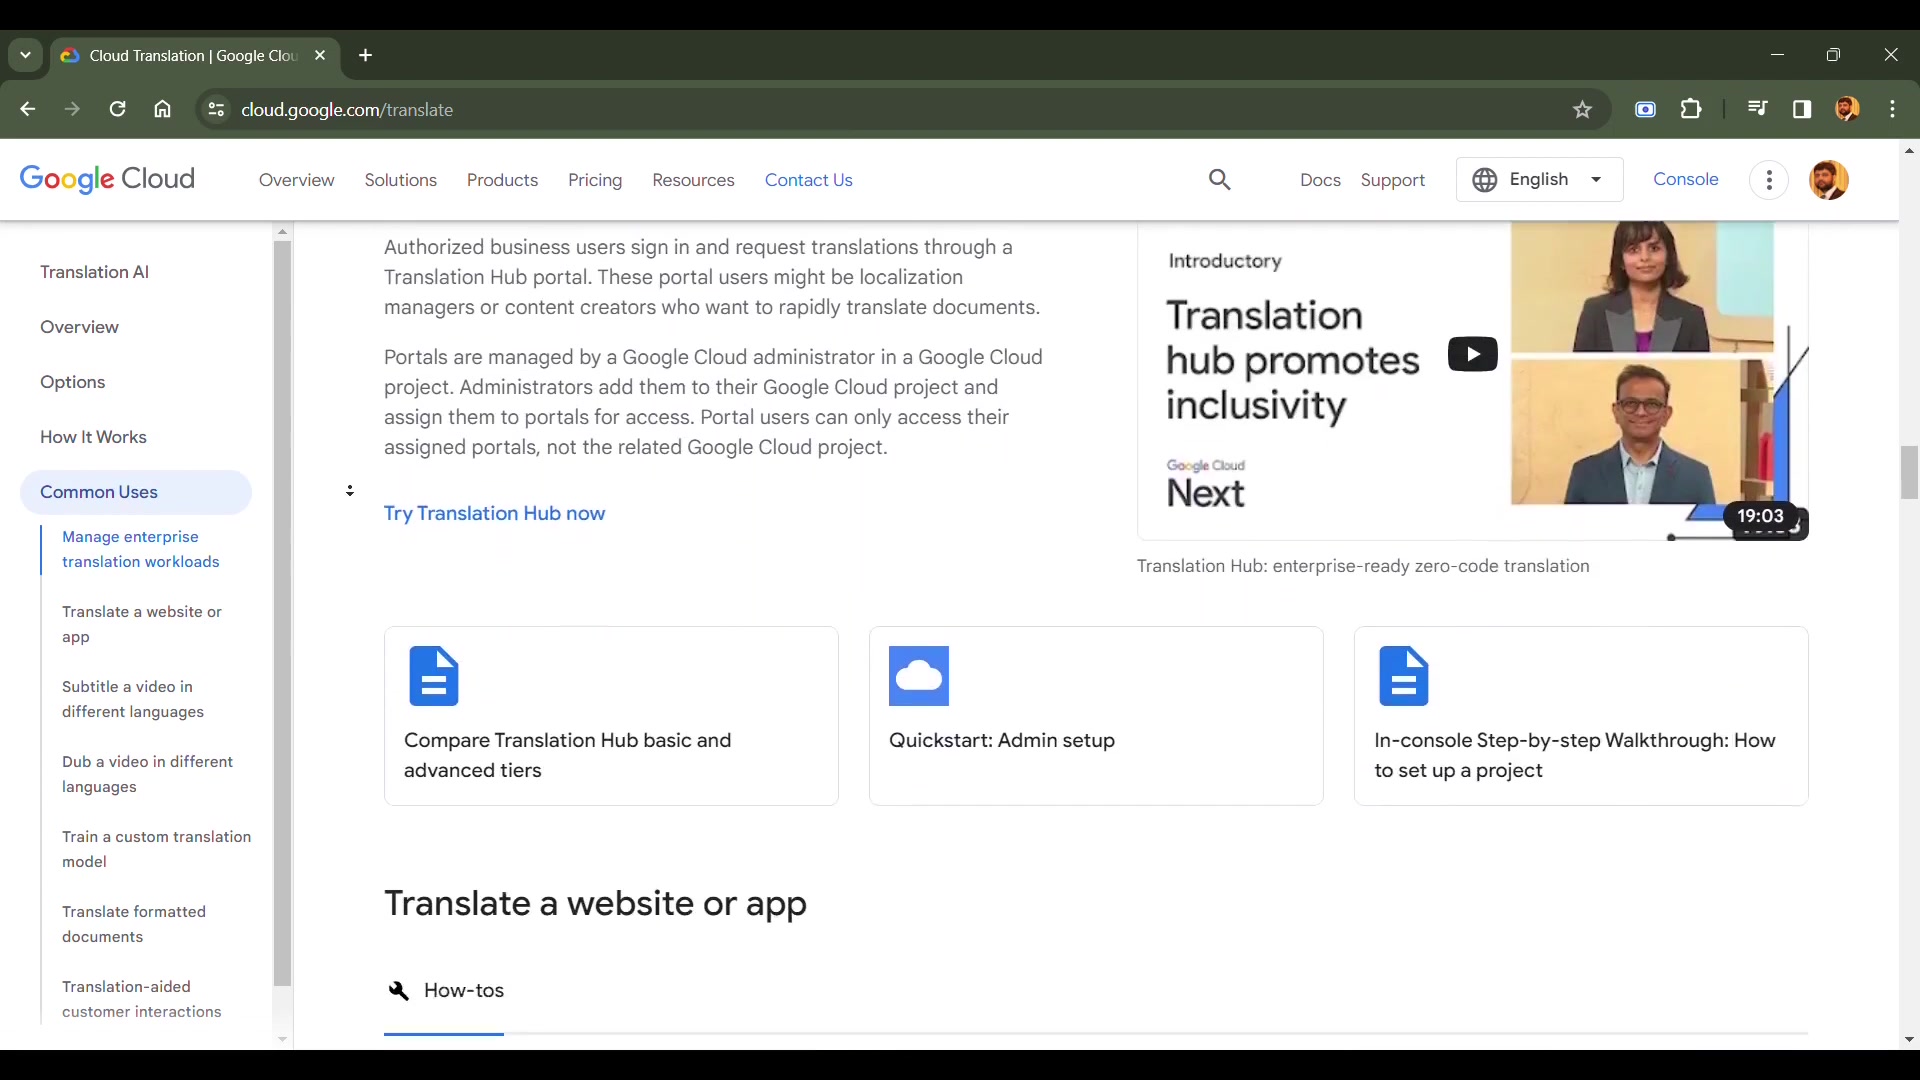Expand the paragraph resize handle
The image size is (1920, 1080).
click(x=349, y=491)
